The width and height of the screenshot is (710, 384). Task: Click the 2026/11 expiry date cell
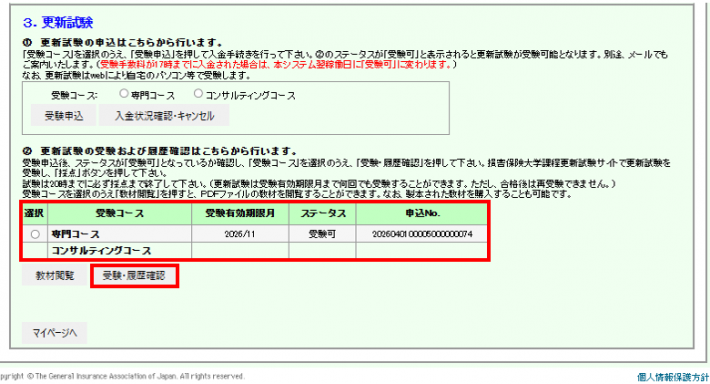[240, 234]
